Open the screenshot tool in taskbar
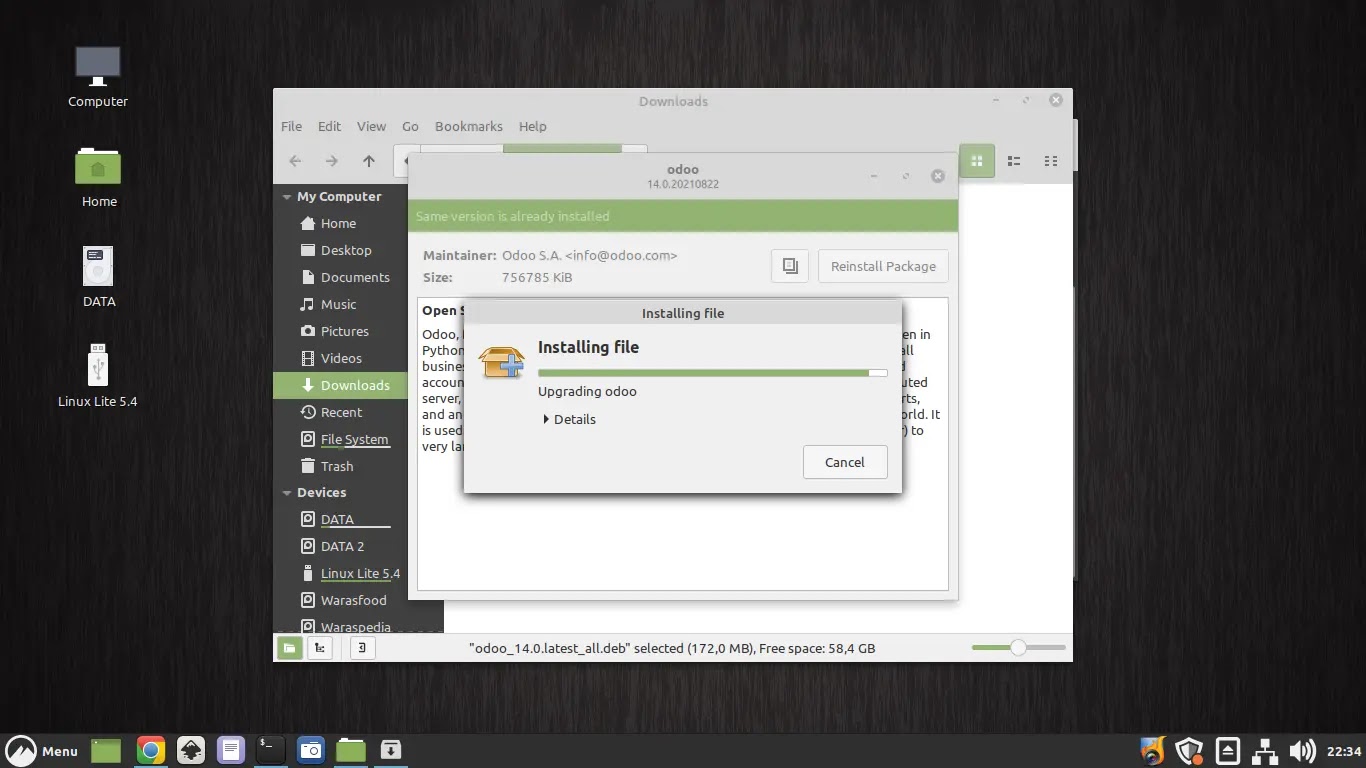 click(311, 750)
